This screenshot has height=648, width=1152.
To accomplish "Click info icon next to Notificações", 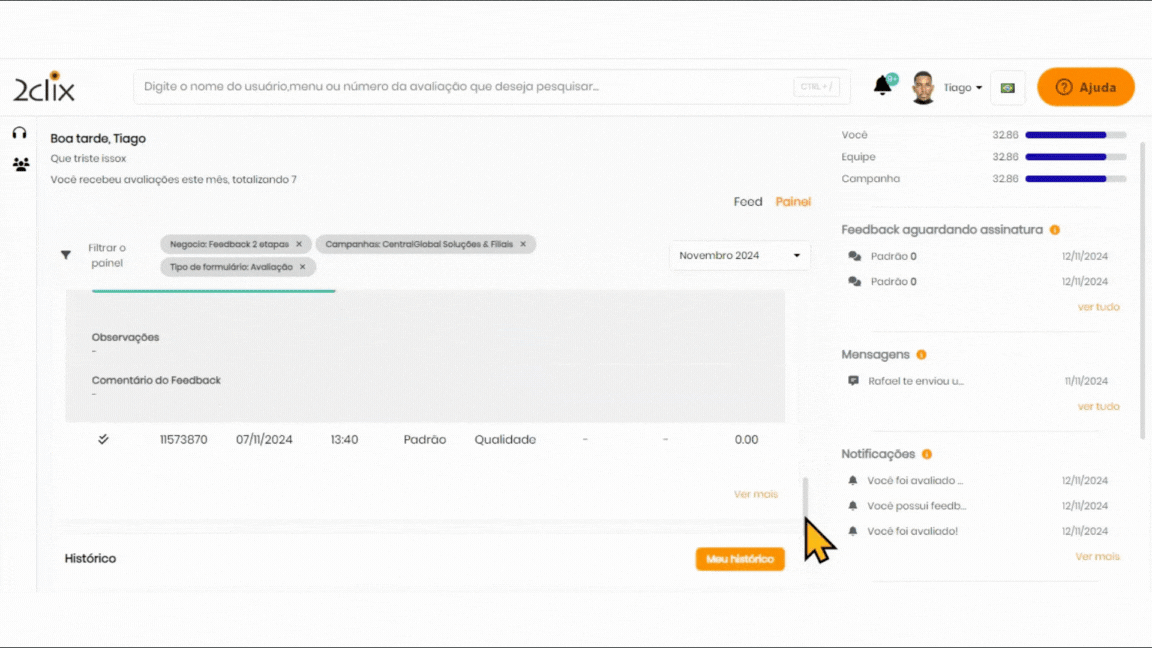I will (x=927, y=454).
